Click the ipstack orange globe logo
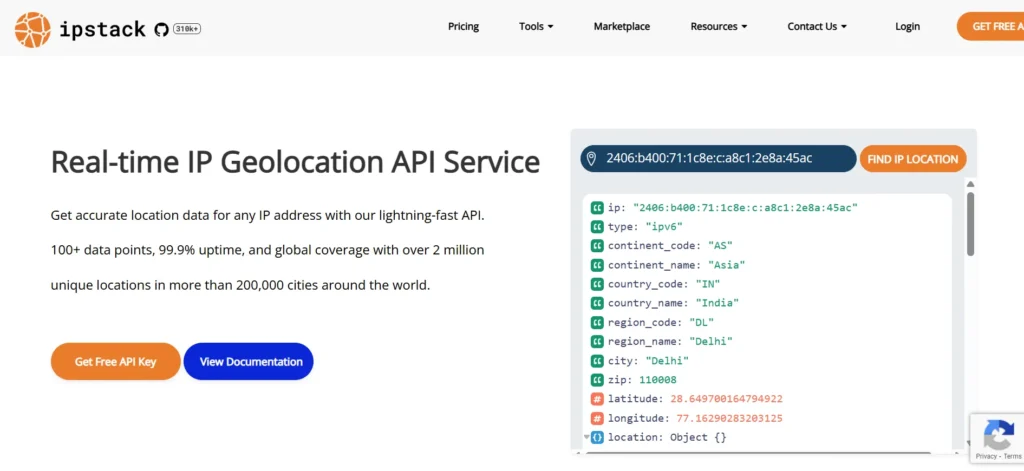Screen dimensions: 1024x471 click(33, 29)
